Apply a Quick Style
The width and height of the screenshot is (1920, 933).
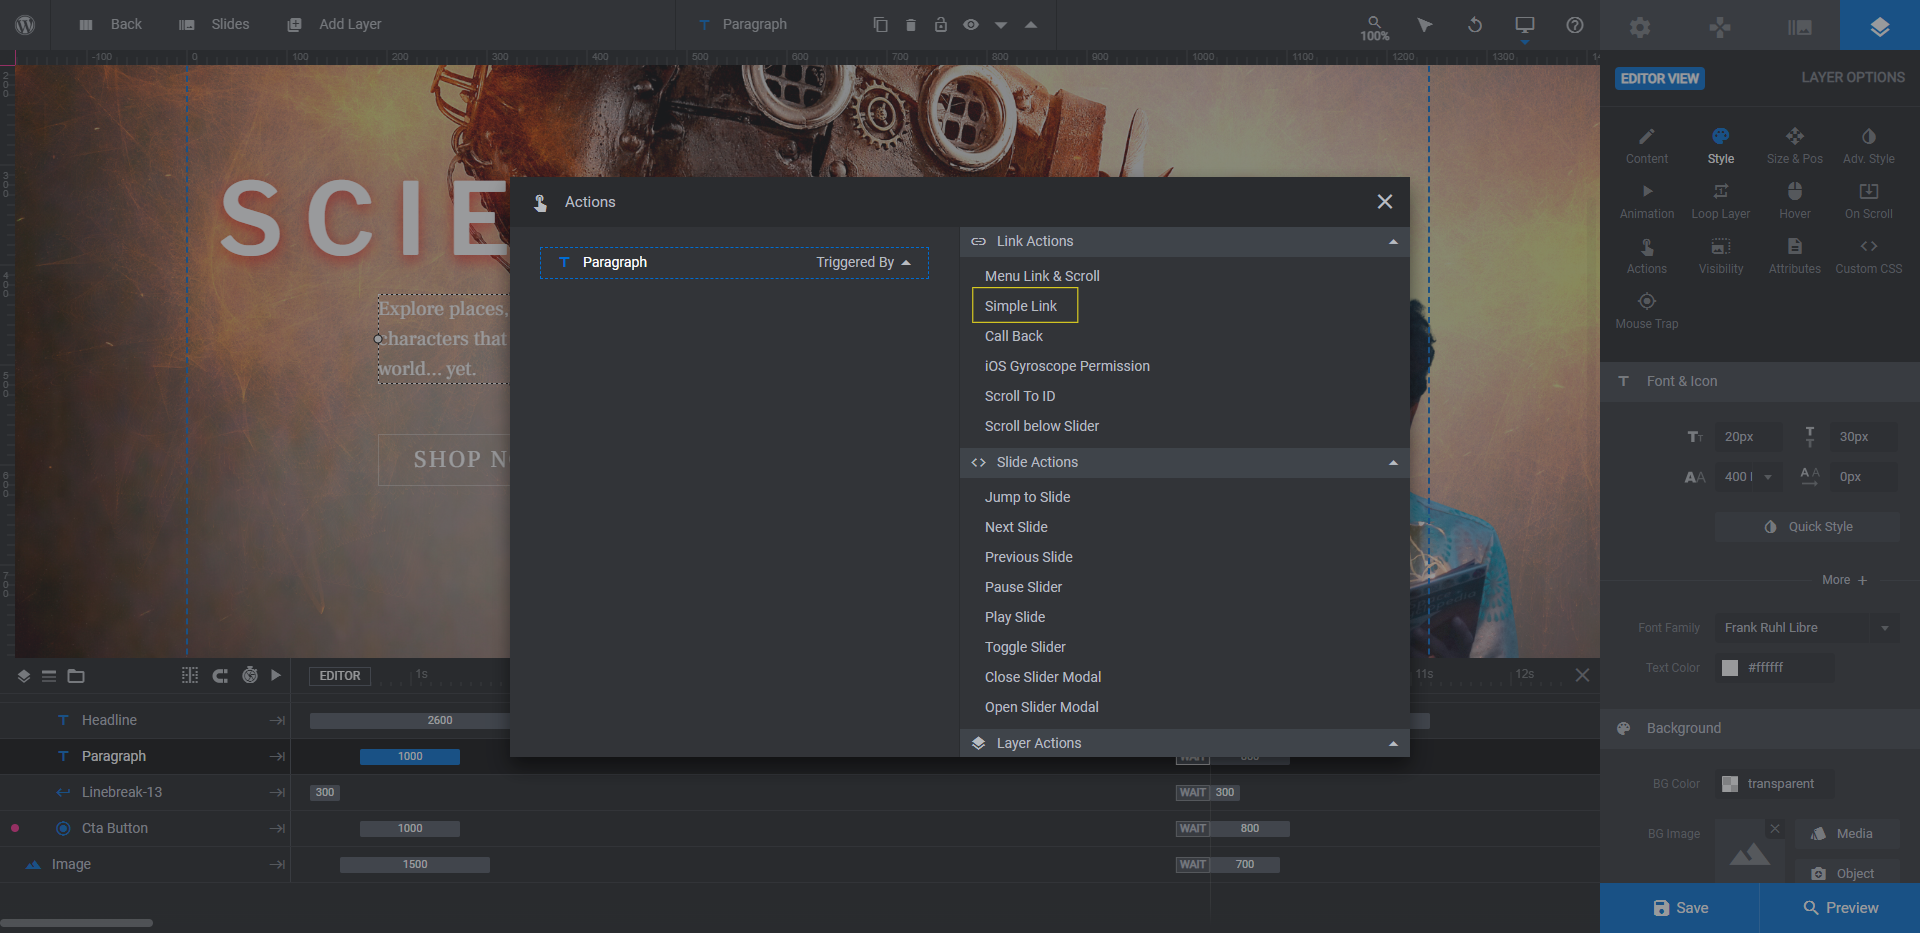coord(1807,527)
